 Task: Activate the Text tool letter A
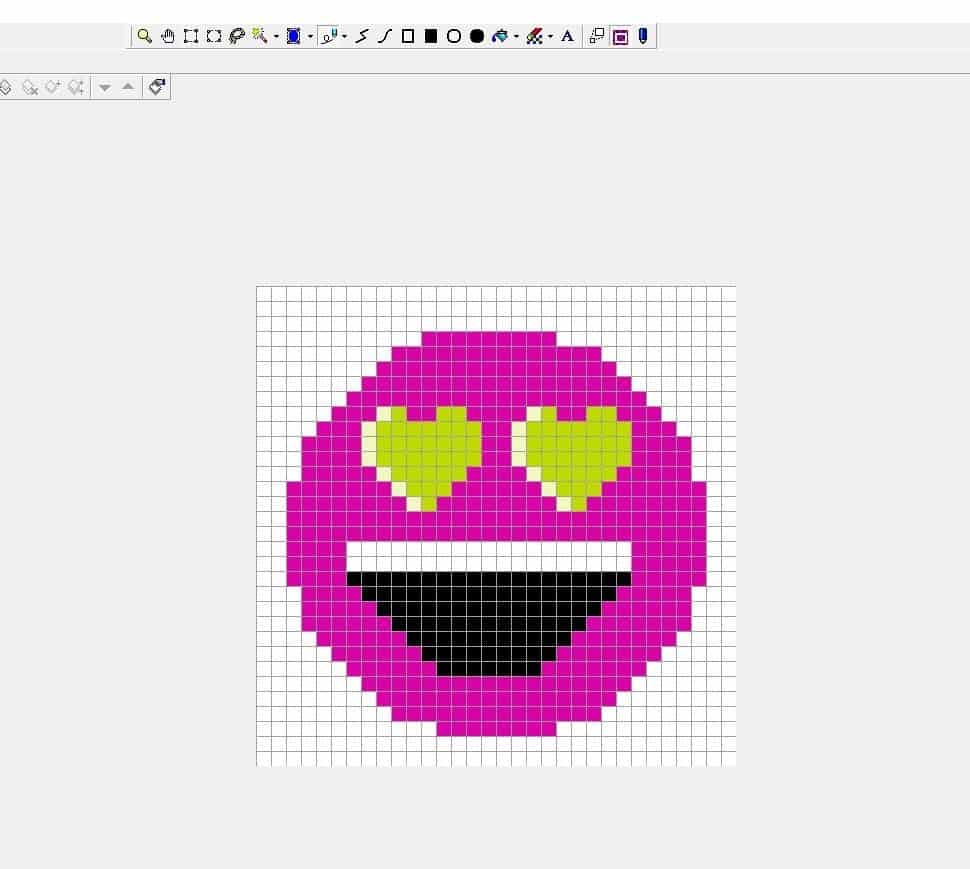point(567,36)
